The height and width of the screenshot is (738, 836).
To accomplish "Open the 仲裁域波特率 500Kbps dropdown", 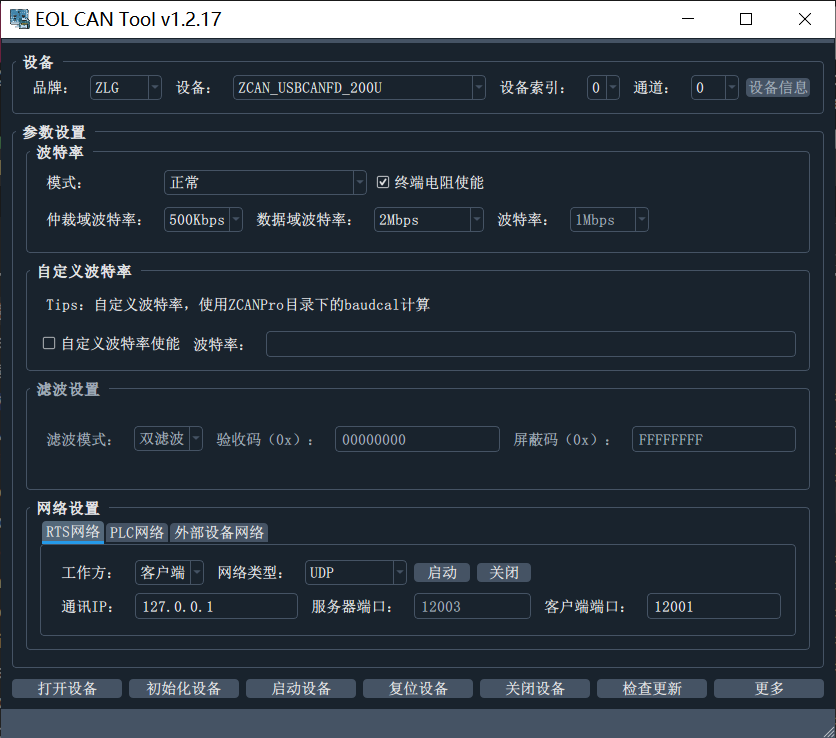I will coord(203,220).
